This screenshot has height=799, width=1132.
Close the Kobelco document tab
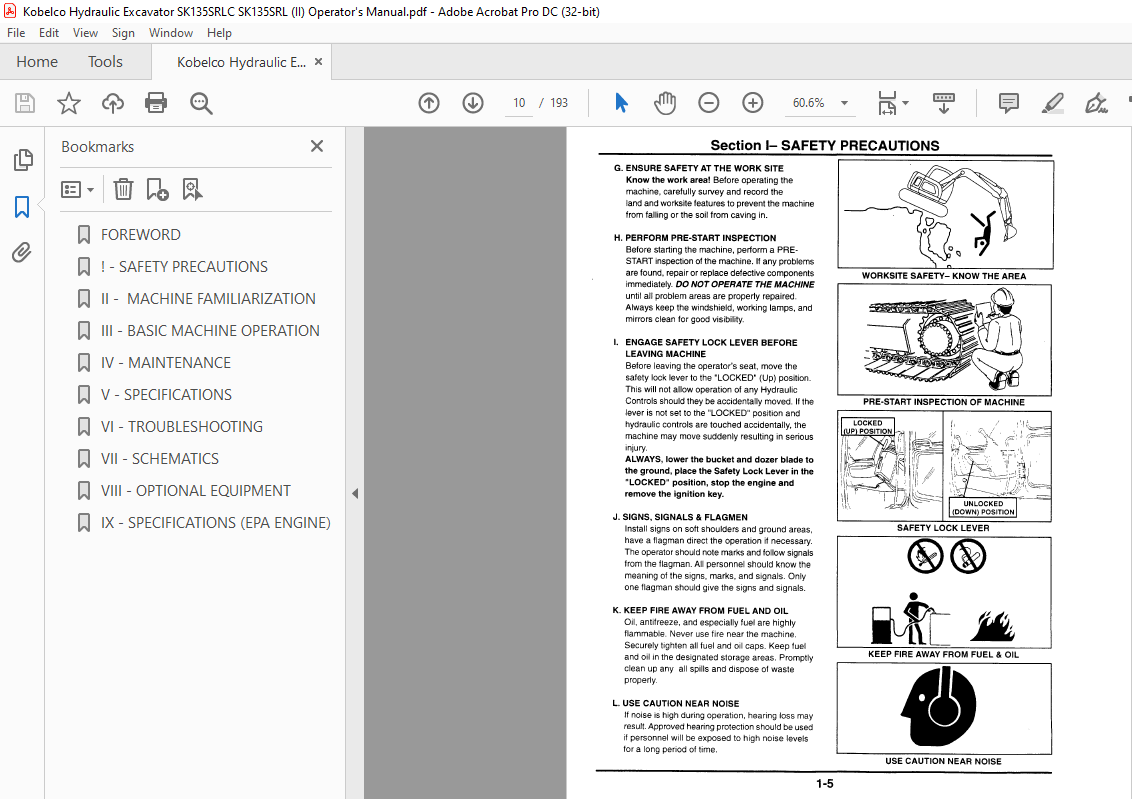[318, 62]
